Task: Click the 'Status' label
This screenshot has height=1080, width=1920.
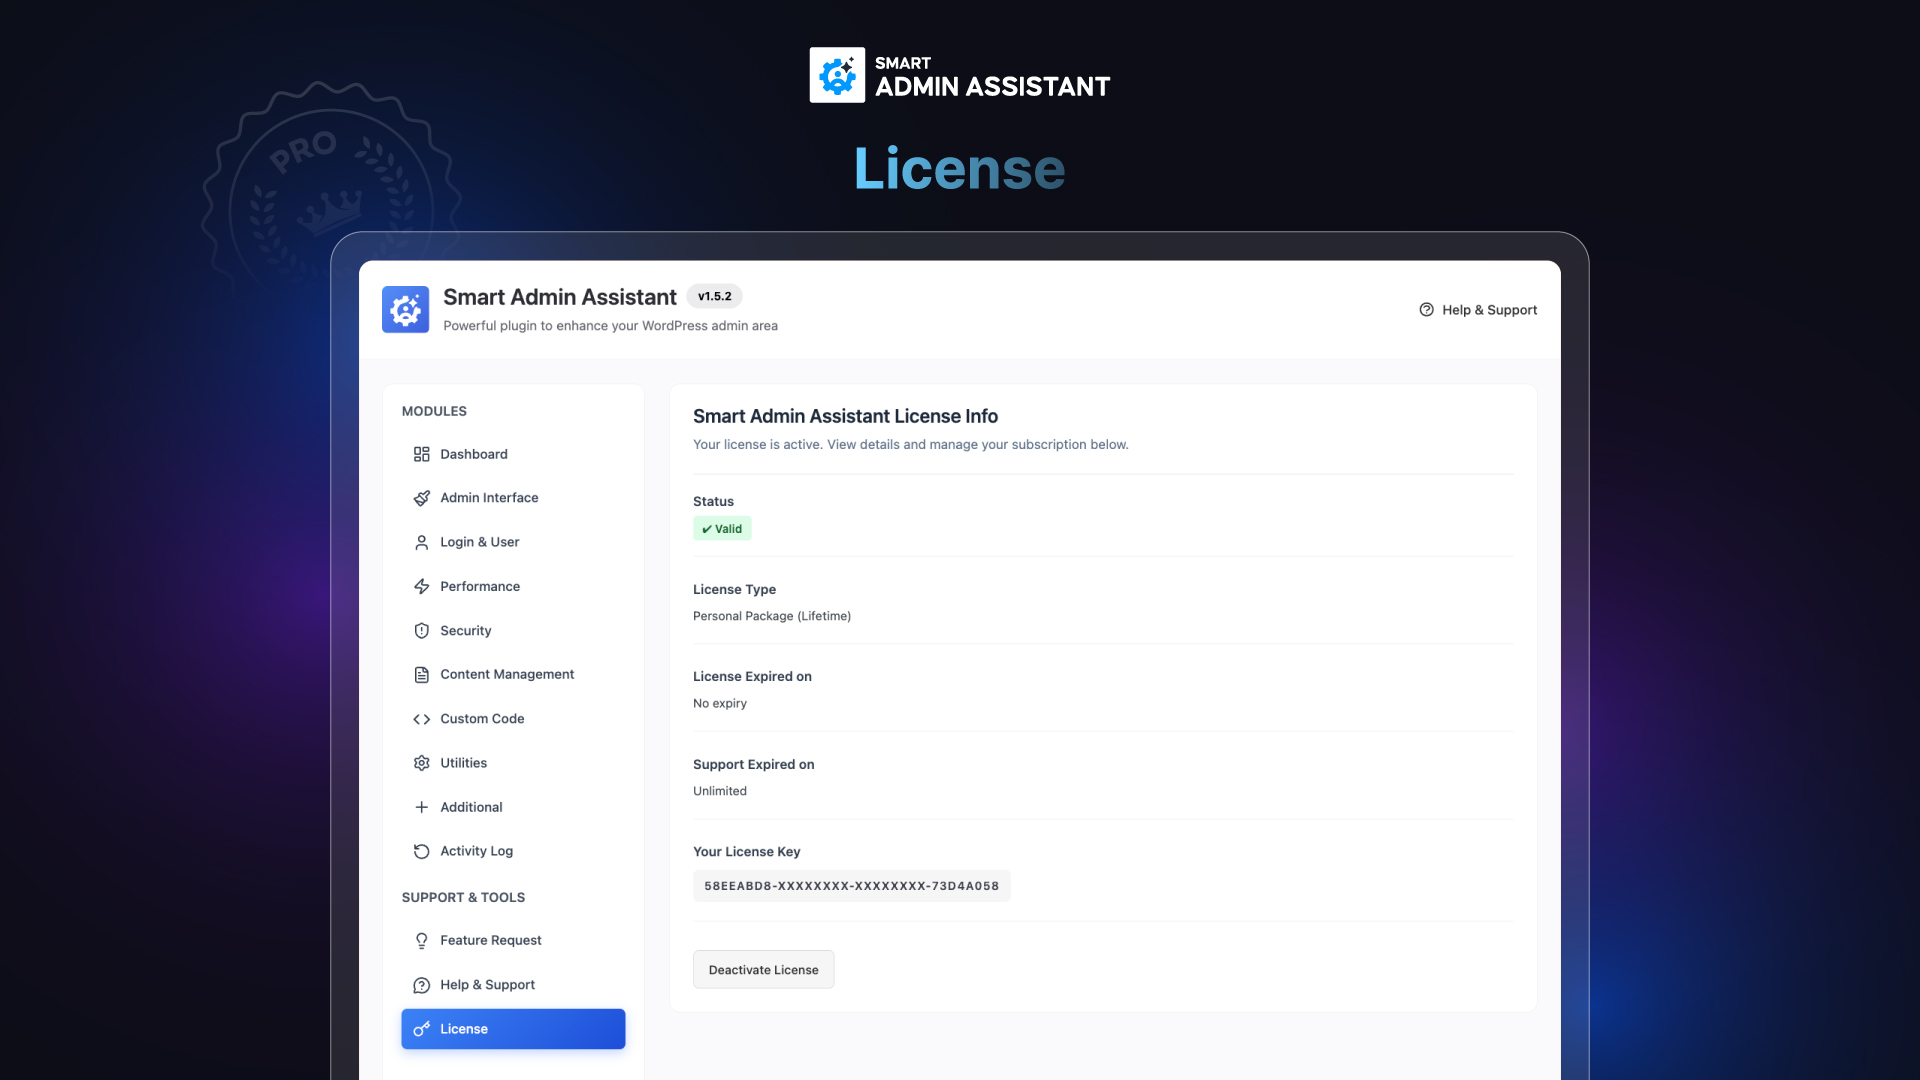Action: 713,502
